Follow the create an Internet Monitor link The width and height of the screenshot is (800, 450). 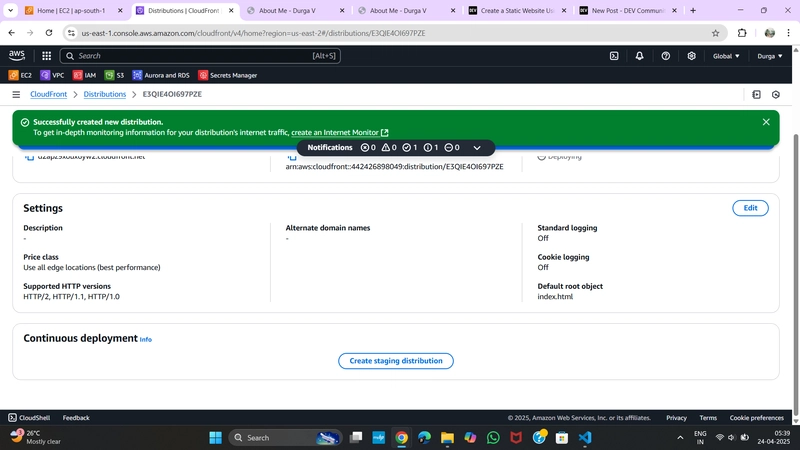[340, 133]
